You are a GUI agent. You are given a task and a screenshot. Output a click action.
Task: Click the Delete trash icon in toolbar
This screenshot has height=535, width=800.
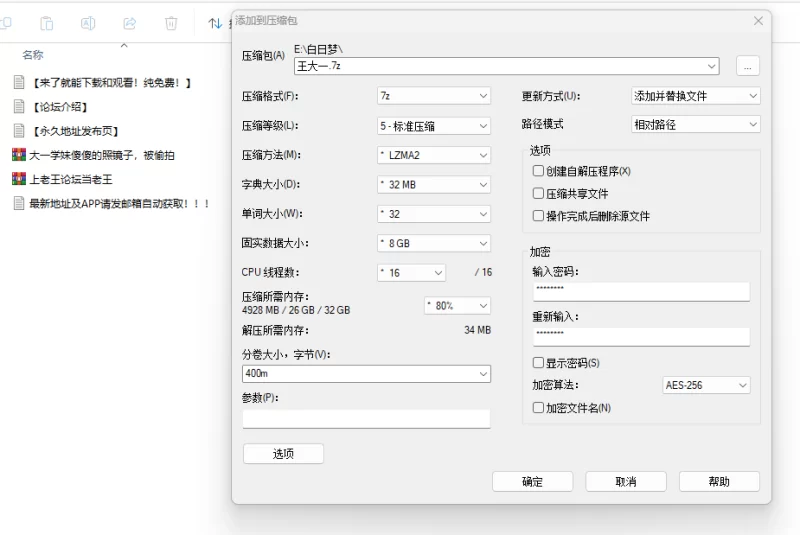tap(171, 22)
